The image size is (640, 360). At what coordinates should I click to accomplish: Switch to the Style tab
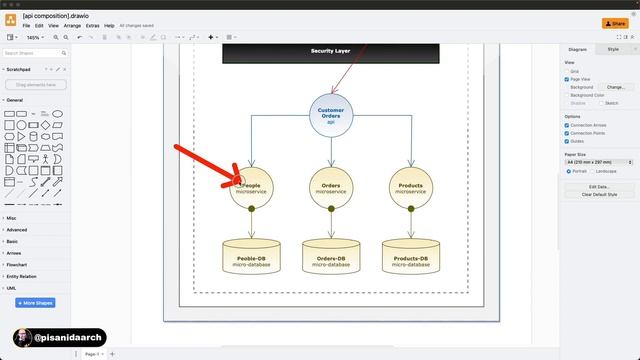pyautogui.click(x=613, y=49)
